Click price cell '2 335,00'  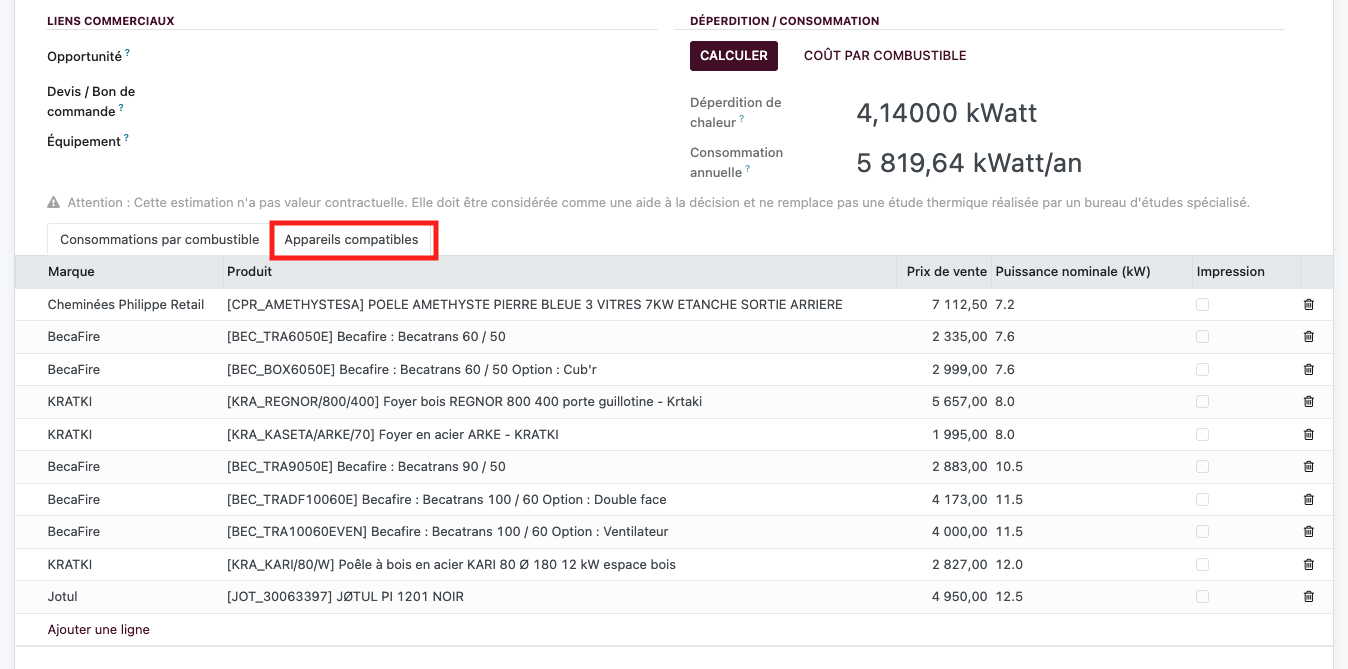[959, 337]
